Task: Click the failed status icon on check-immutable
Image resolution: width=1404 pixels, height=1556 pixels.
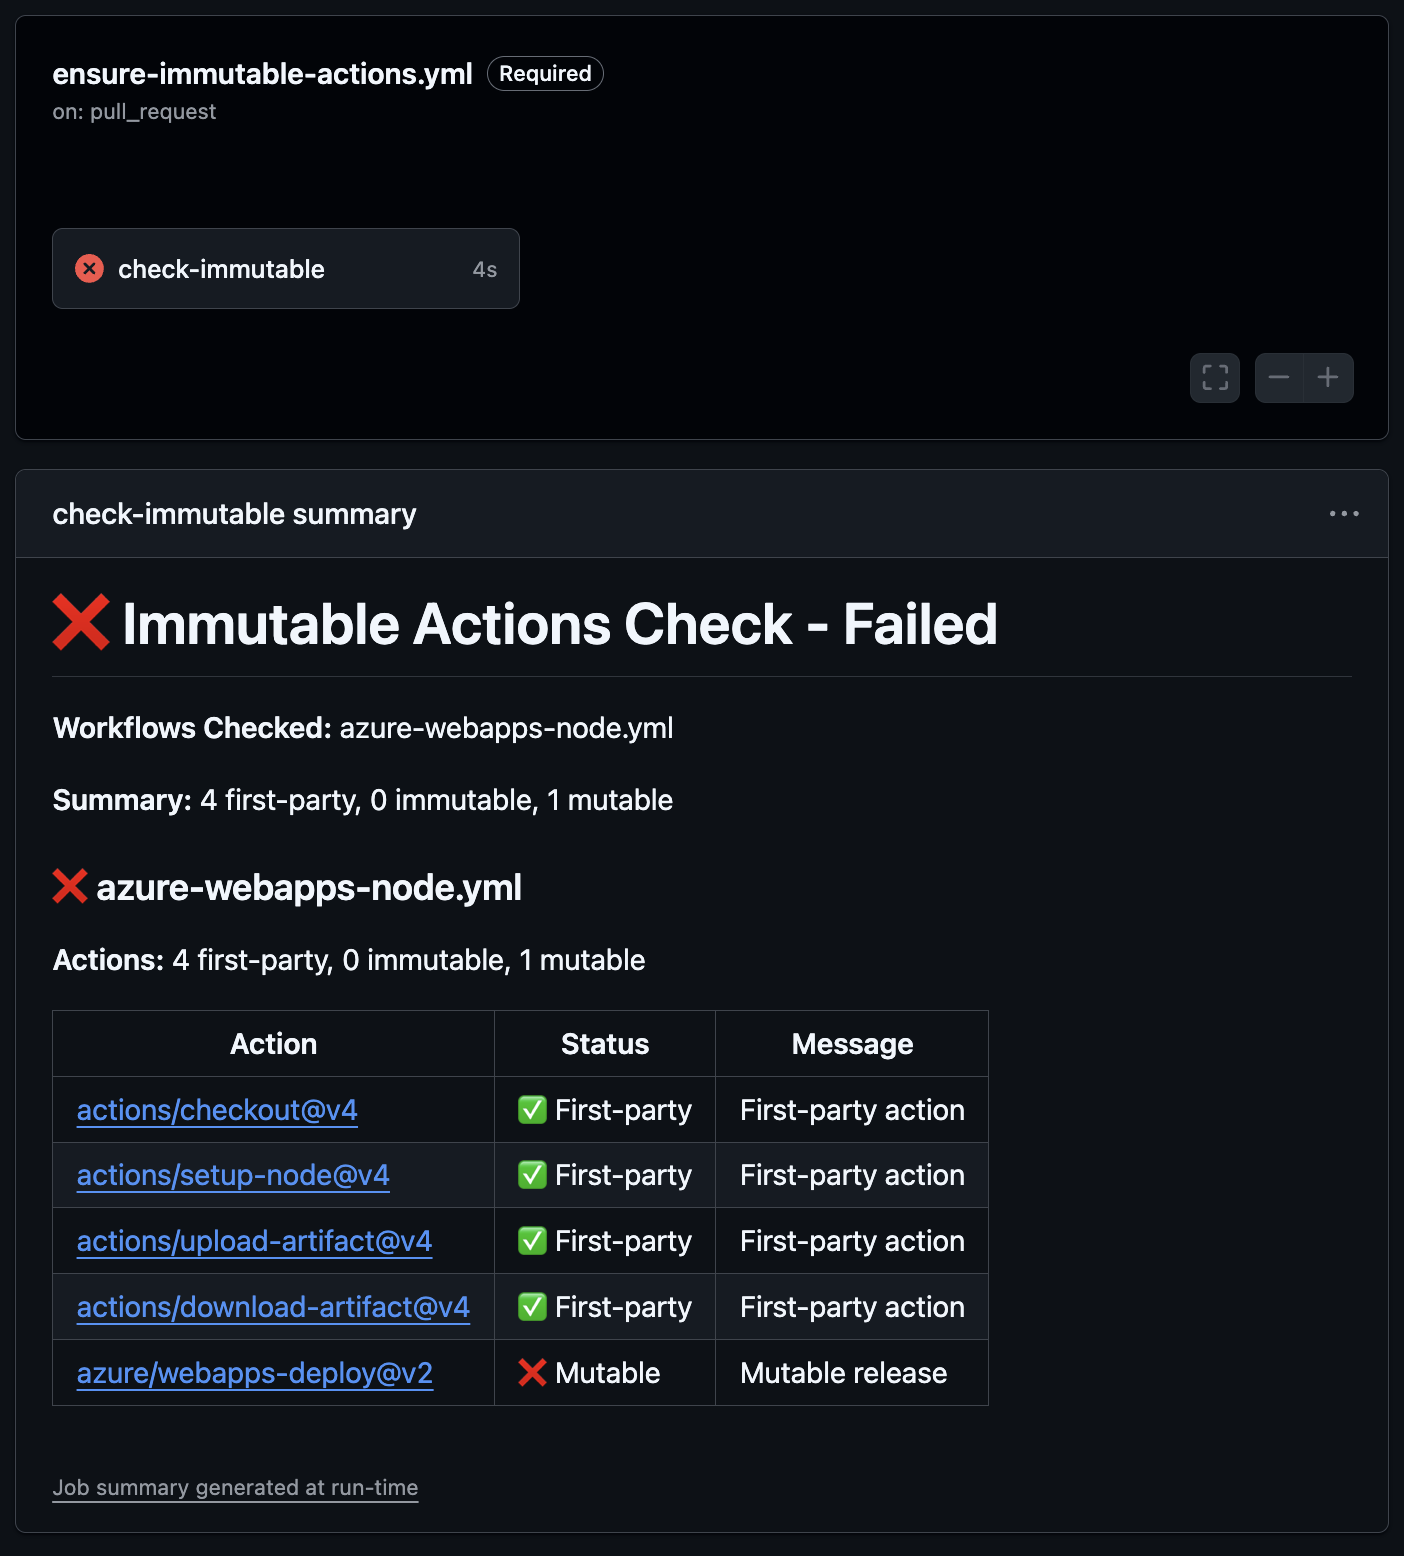Action: (90, 269)
